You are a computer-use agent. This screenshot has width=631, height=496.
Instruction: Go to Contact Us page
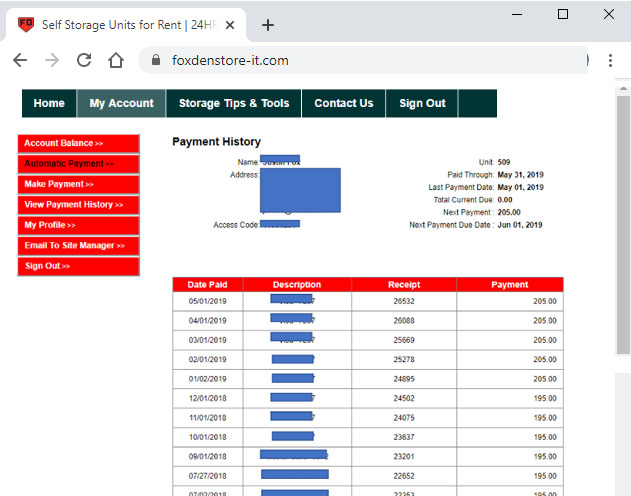point(343,103)
